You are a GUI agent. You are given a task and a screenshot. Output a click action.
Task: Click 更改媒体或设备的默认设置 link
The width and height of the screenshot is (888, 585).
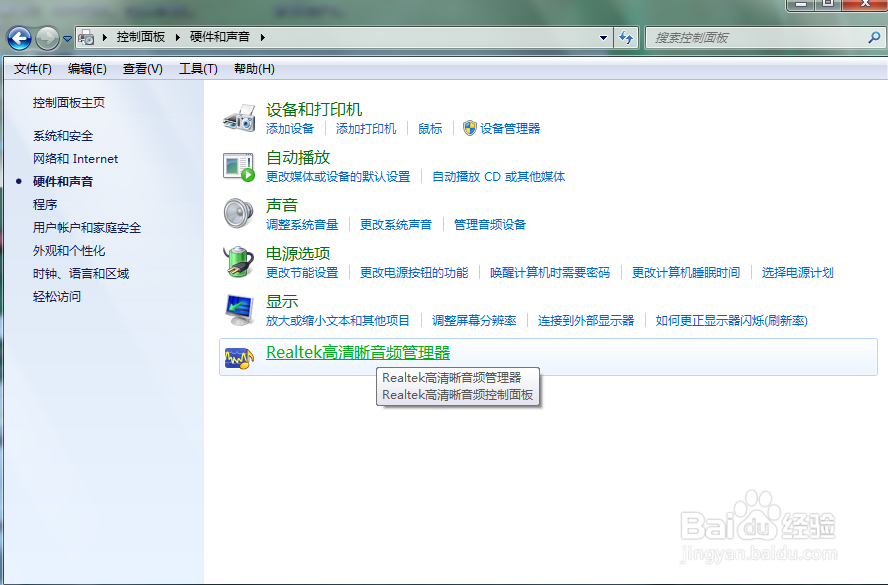[x=338, y=177]
